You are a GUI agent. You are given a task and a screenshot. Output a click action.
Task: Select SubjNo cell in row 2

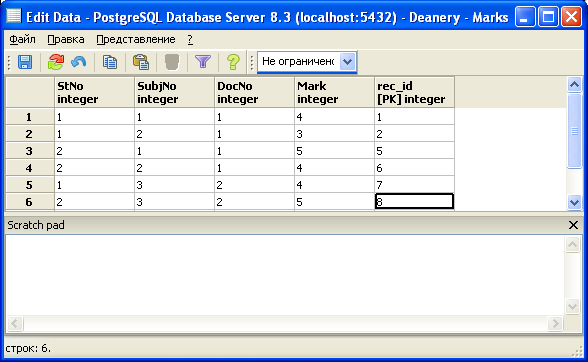(x=174, y=134)
